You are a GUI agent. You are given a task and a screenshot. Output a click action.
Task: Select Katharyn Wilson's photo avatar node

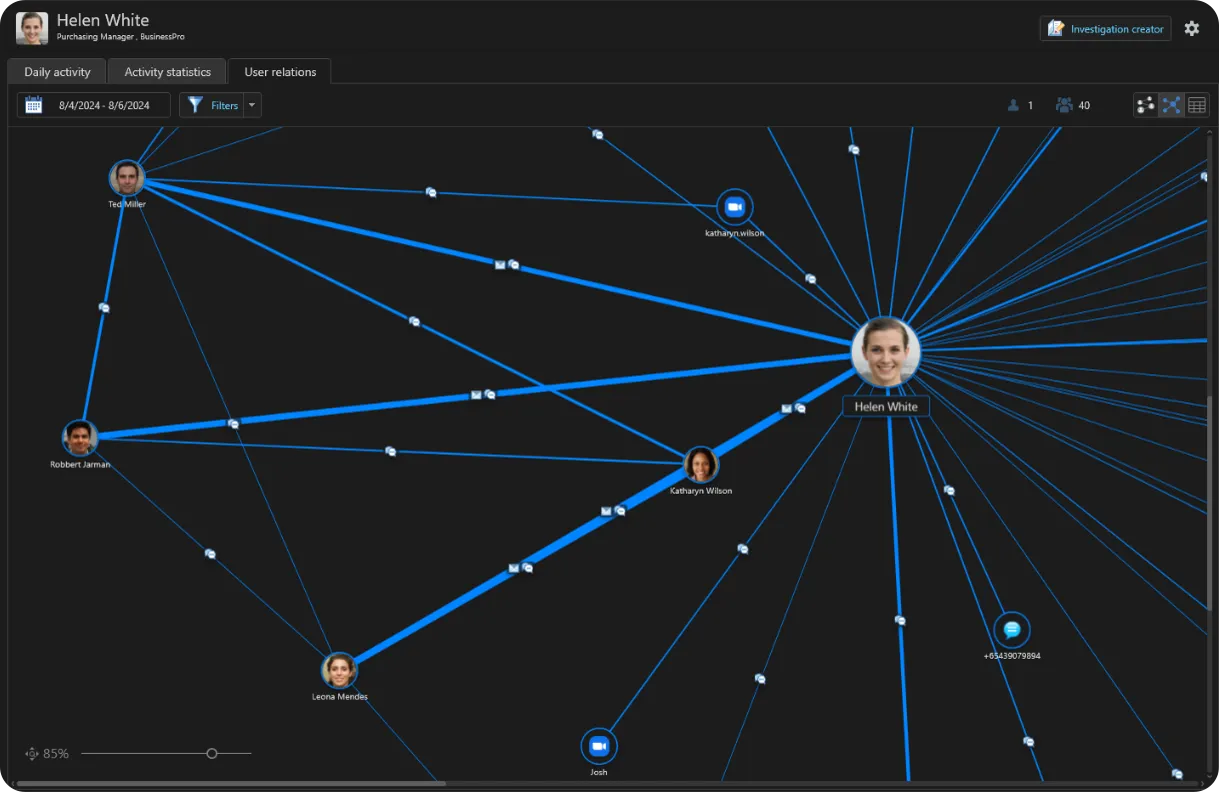coord(701,464)
